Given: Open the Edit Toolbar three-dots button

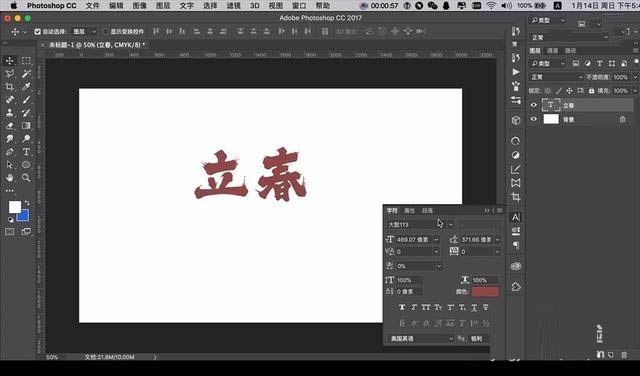Looking at the screenshot, I should click(10, 191).
